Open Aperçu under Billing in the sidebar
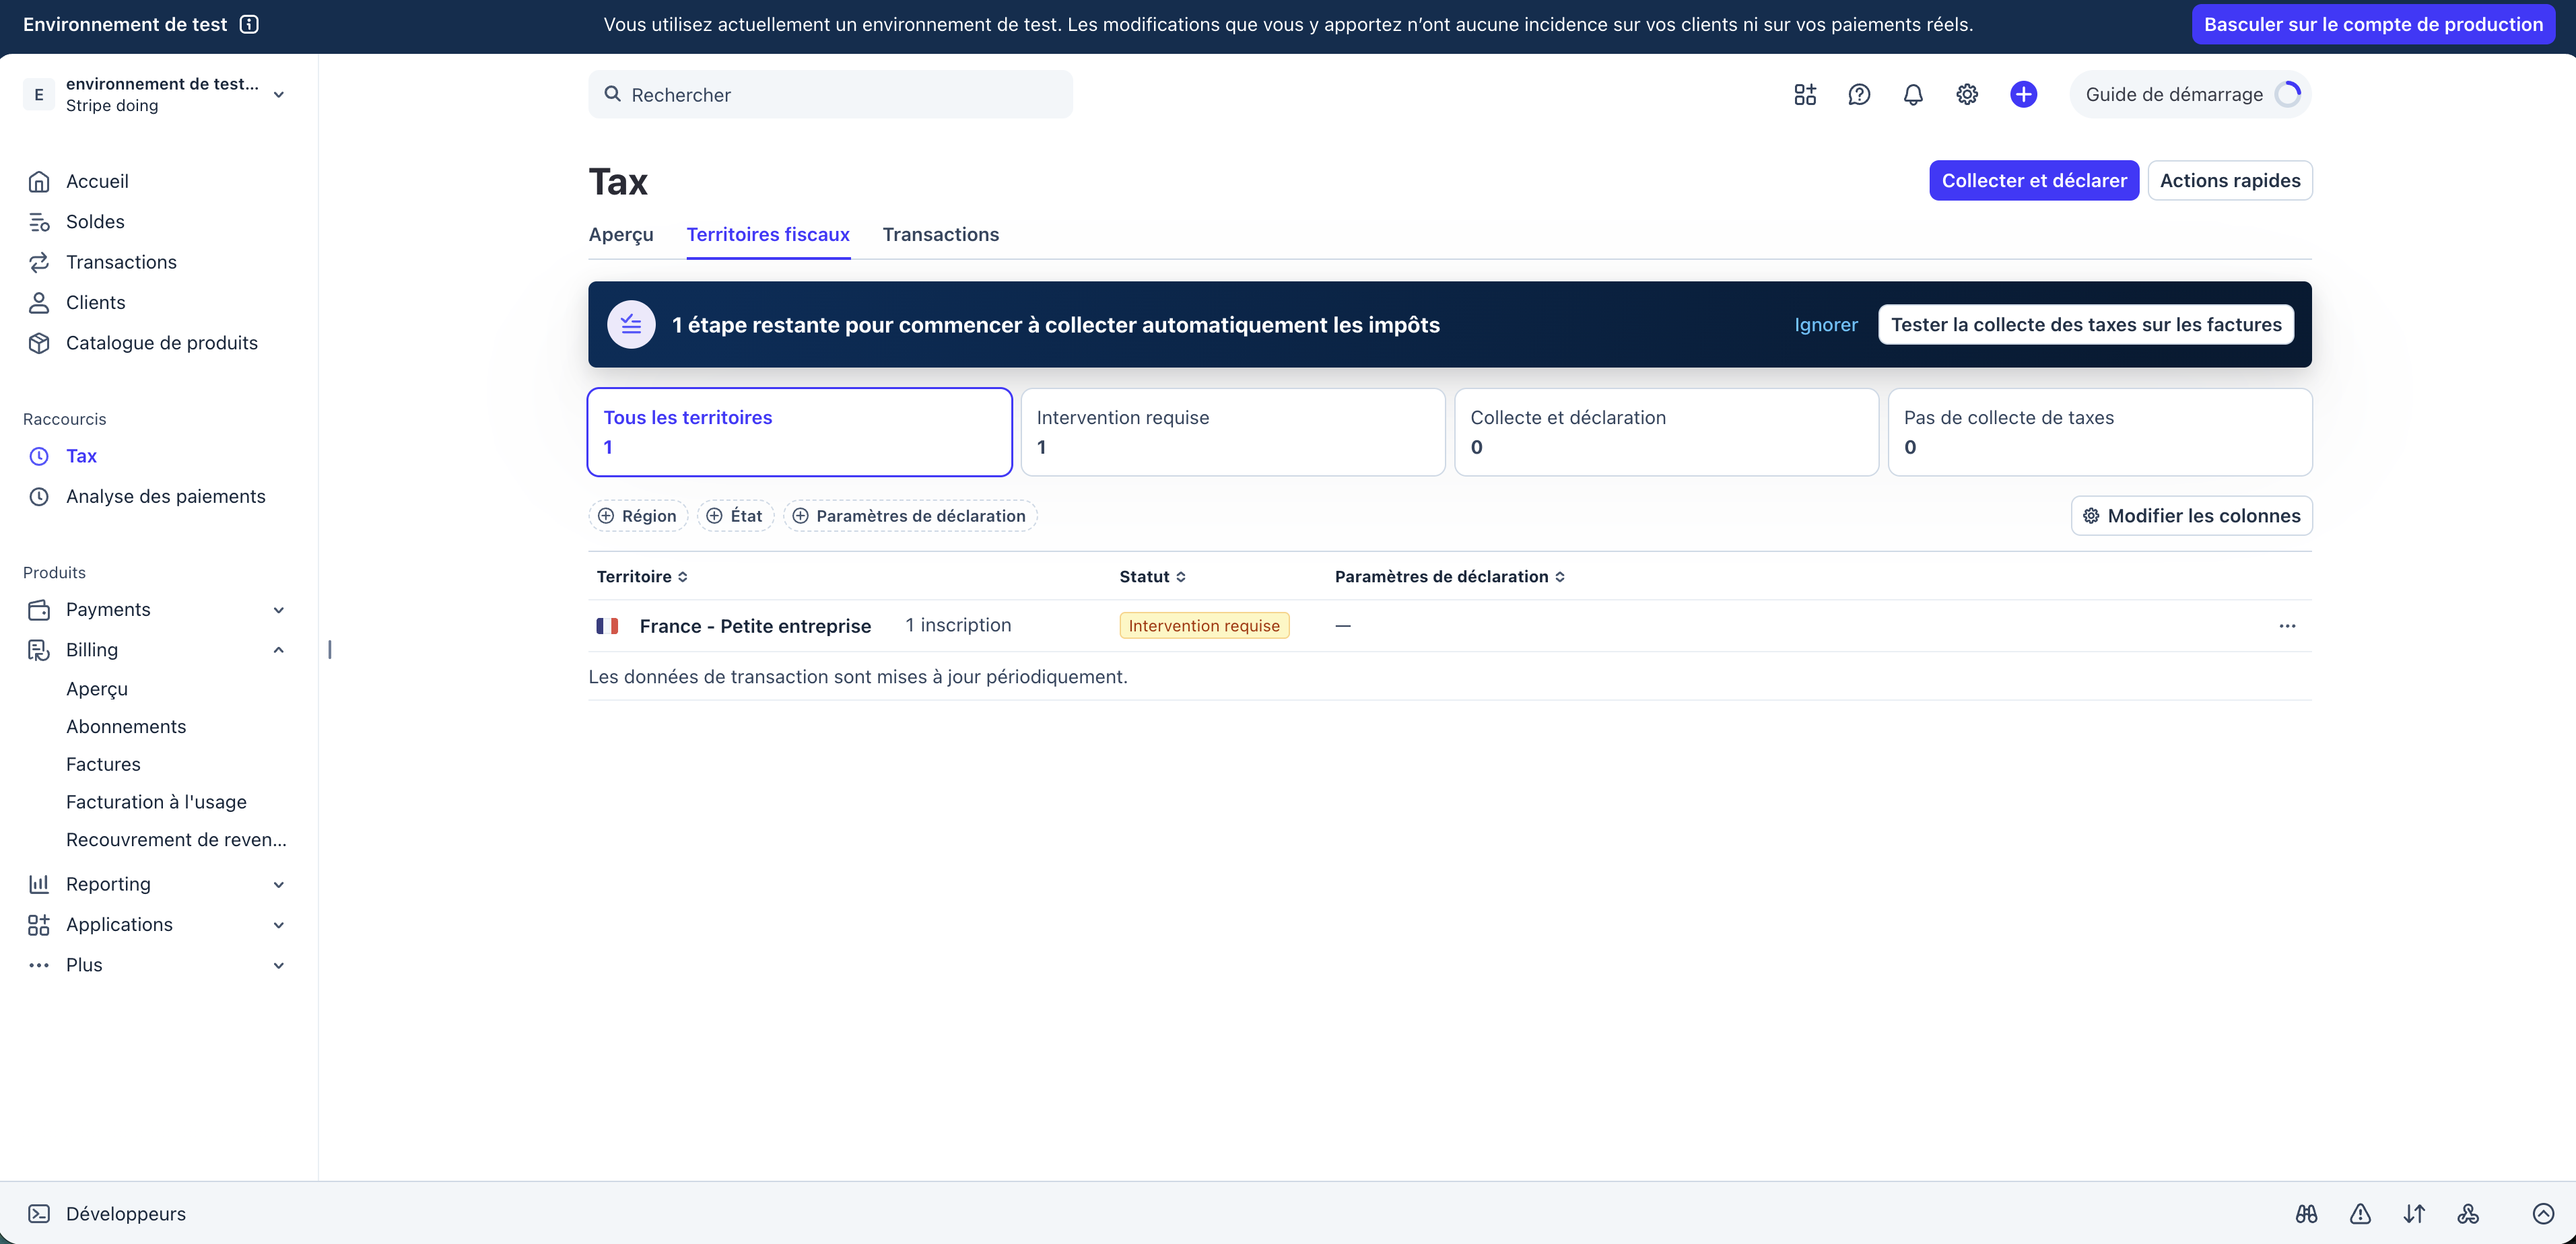 click(x=97, y=689)
